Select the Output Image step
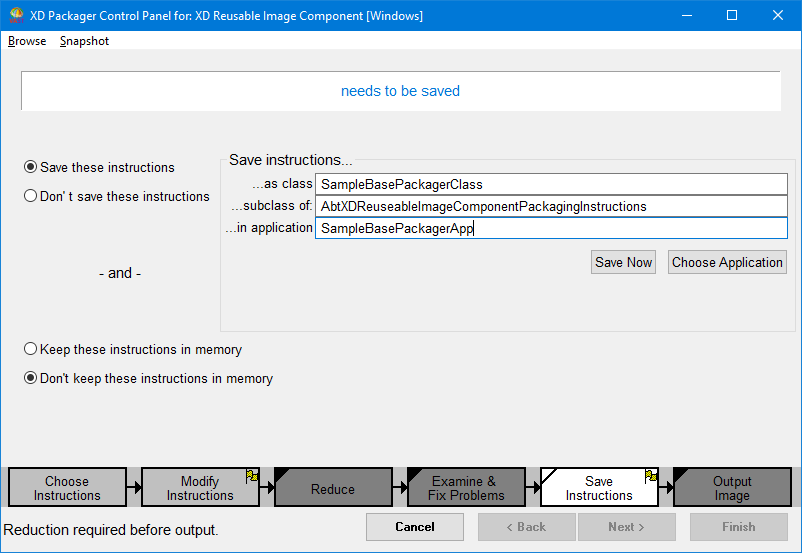 click(x=732, y=488)
